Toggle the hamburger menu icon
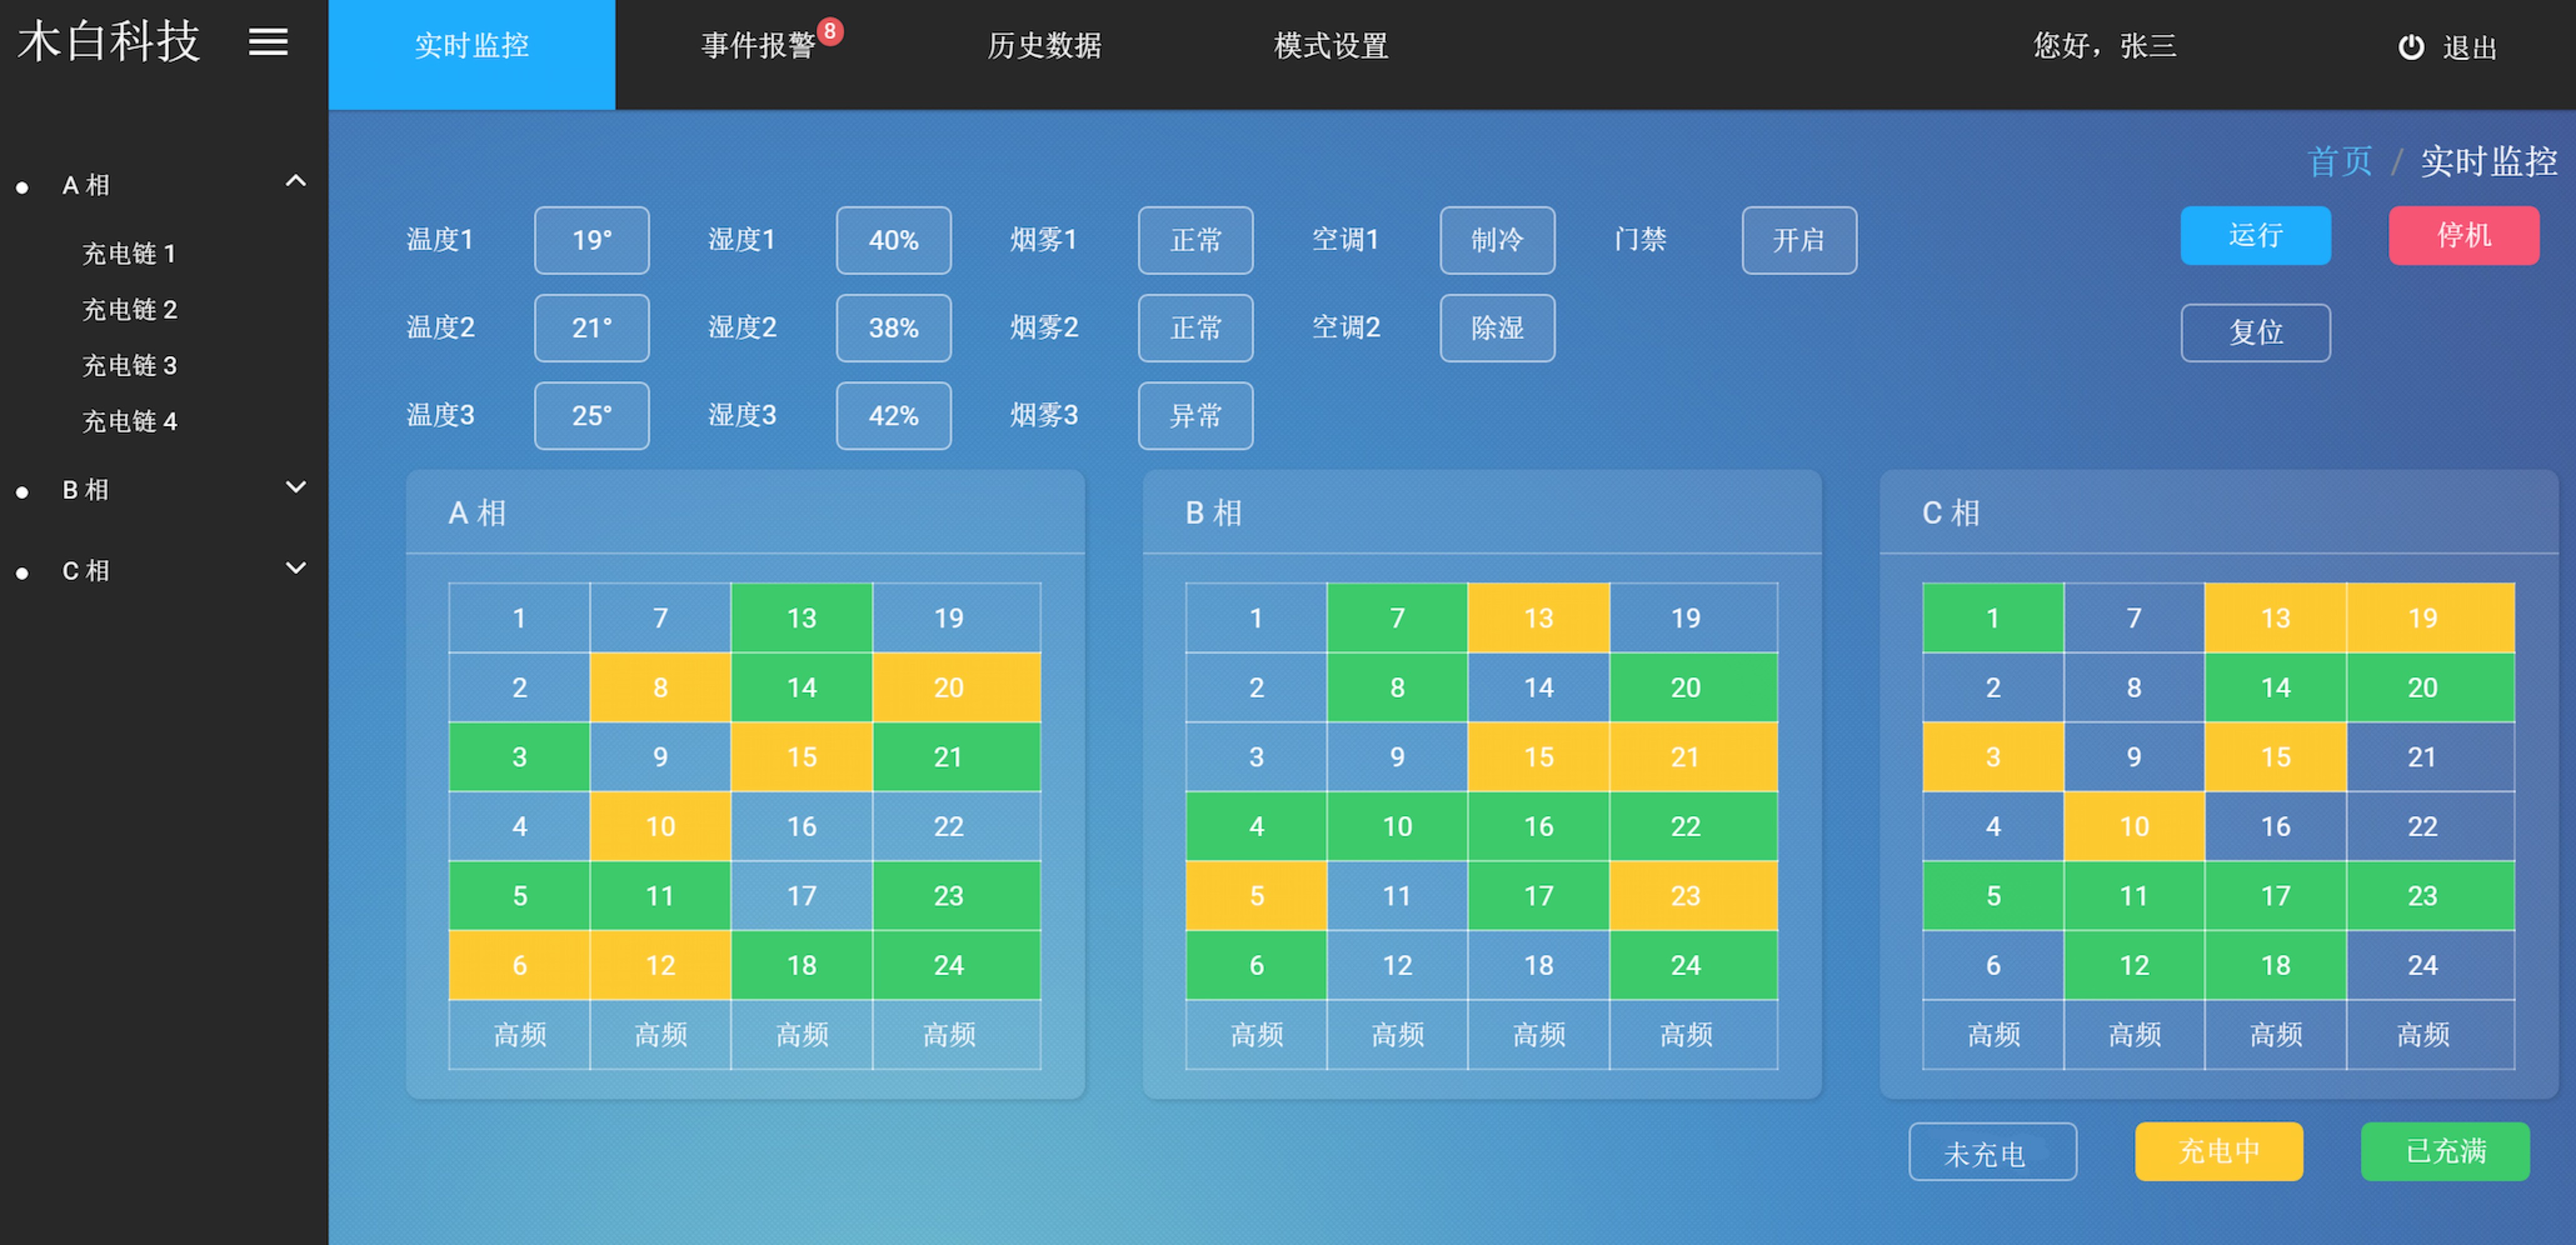 coord(268,42)
